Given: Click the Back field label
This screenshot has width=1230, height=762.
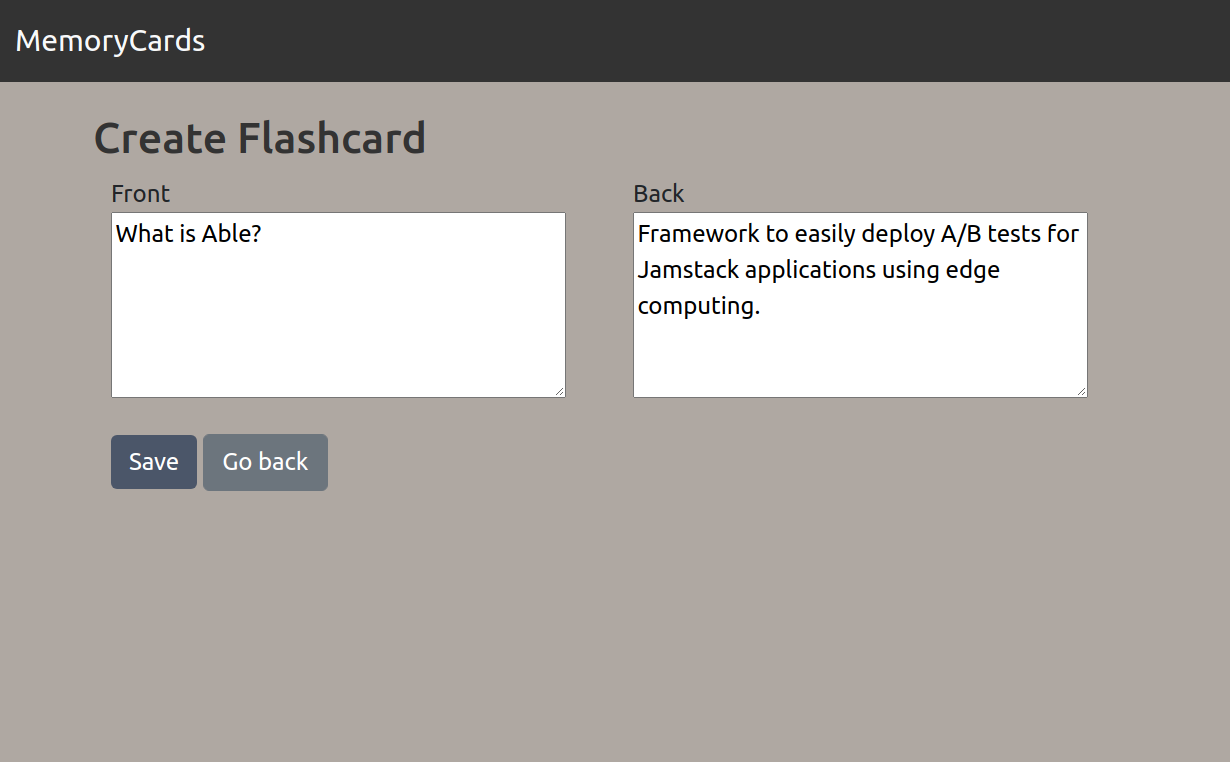Looking at the screenshot, I should coord(659,193).
